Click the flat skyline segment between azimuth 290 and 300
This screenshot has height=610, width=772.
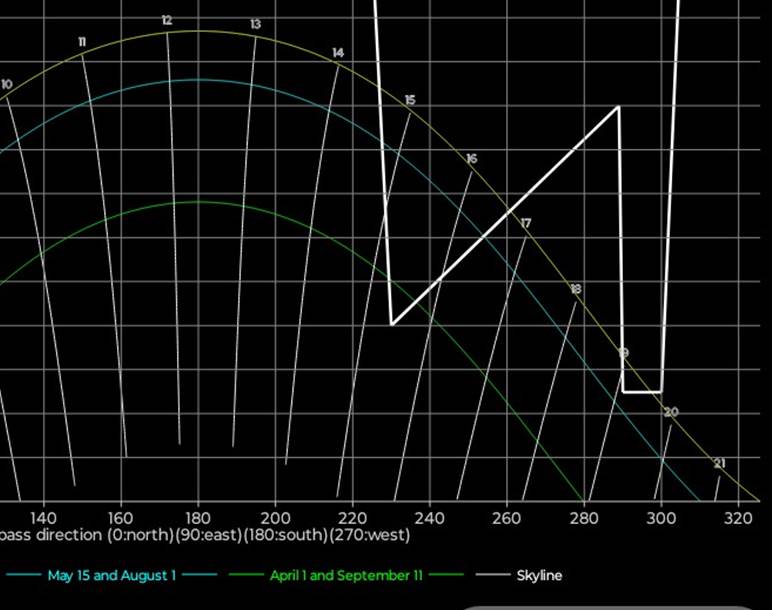[x=642, y=392]
